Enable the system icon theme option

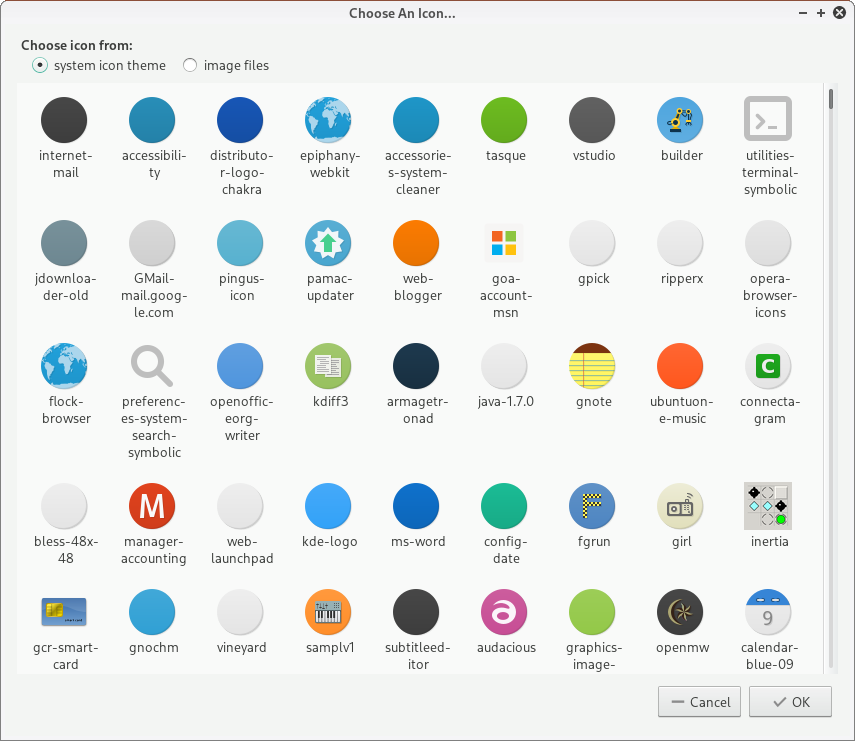(x=40, y=66)
